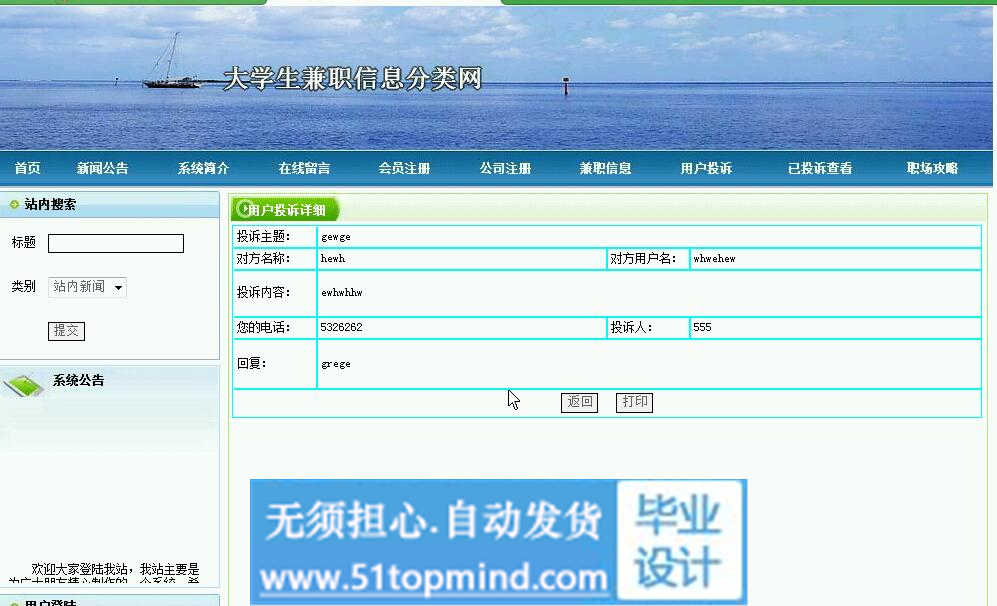Open 会员注册 page
Screen dimensions: 997x606
[x=404, y=168]
